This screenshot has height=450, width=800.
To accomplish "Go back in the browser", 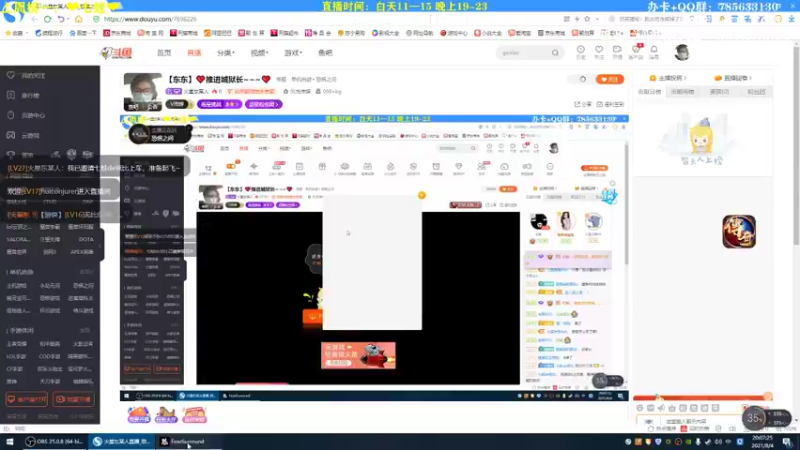I will click(34, 19).
